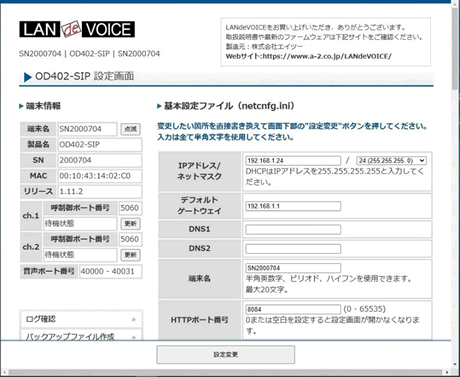Click the (0 - 65535) range hint
This screenshot has height=377, width=460.
(x=364, y=309)
